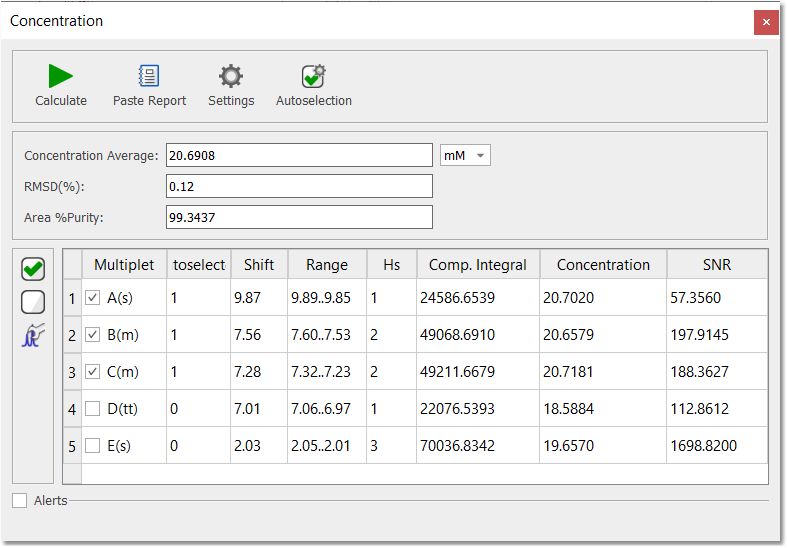This screenshot has width=787, height=548.
Task: Click the integral cell 22076.5393
Action: [478, 409]
